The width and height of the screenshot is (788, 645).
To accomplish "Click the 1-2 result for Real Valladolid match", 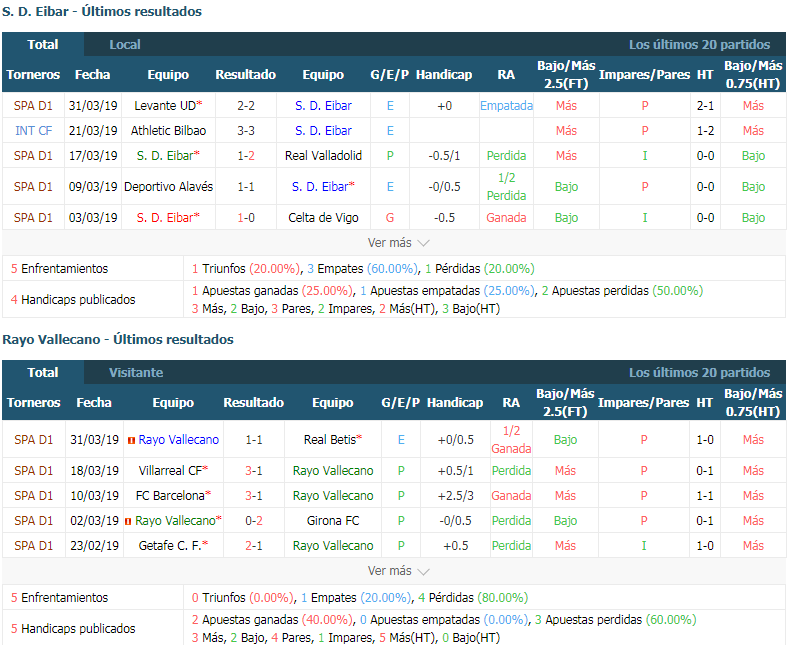I will [x=246, y=156].
